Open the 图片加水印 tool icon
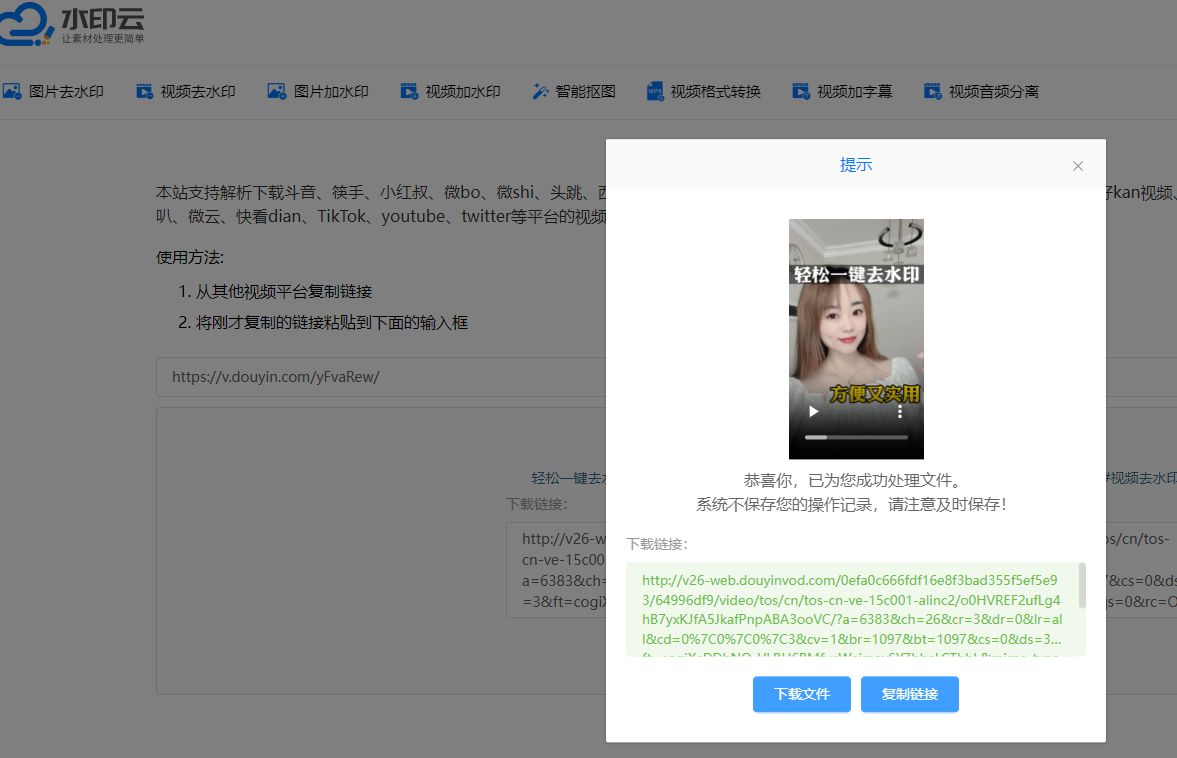The width and height of the screenshot is (1177, 758). click(x=275, y=91)
